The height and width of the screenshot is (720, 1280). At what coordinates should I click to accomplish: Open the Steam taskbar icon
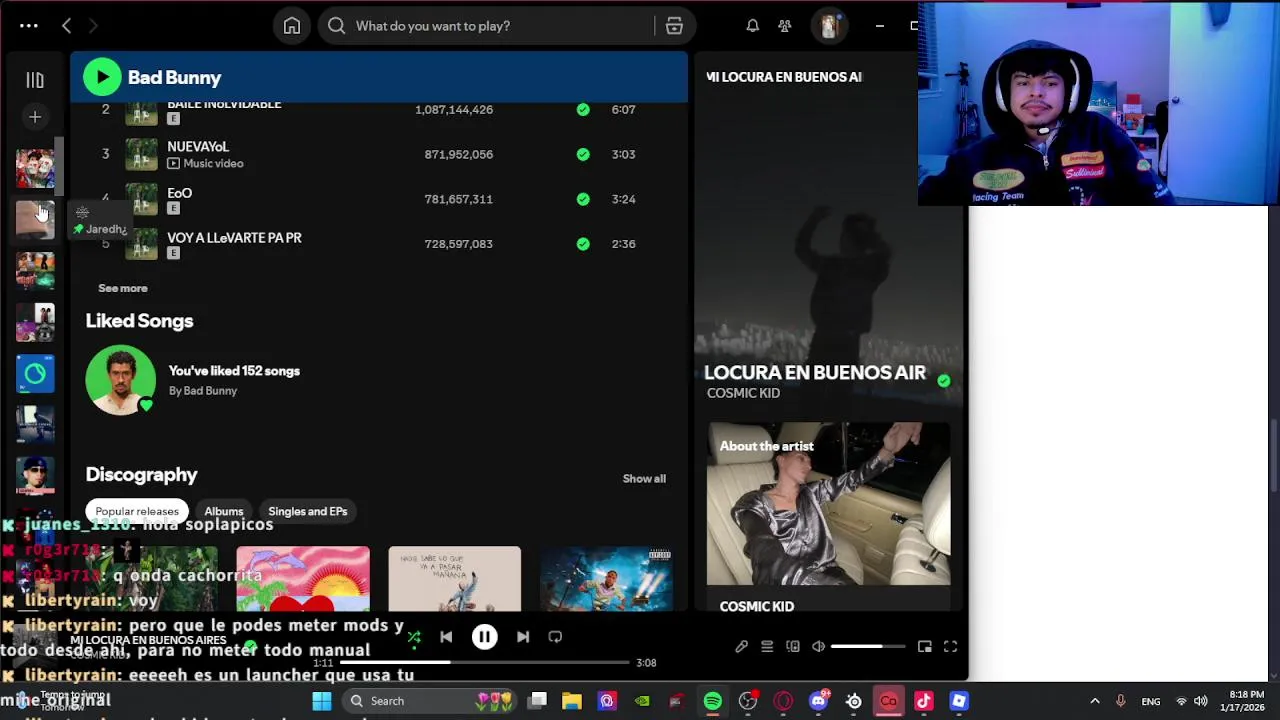pyautogui.click(x=854, y=701)
